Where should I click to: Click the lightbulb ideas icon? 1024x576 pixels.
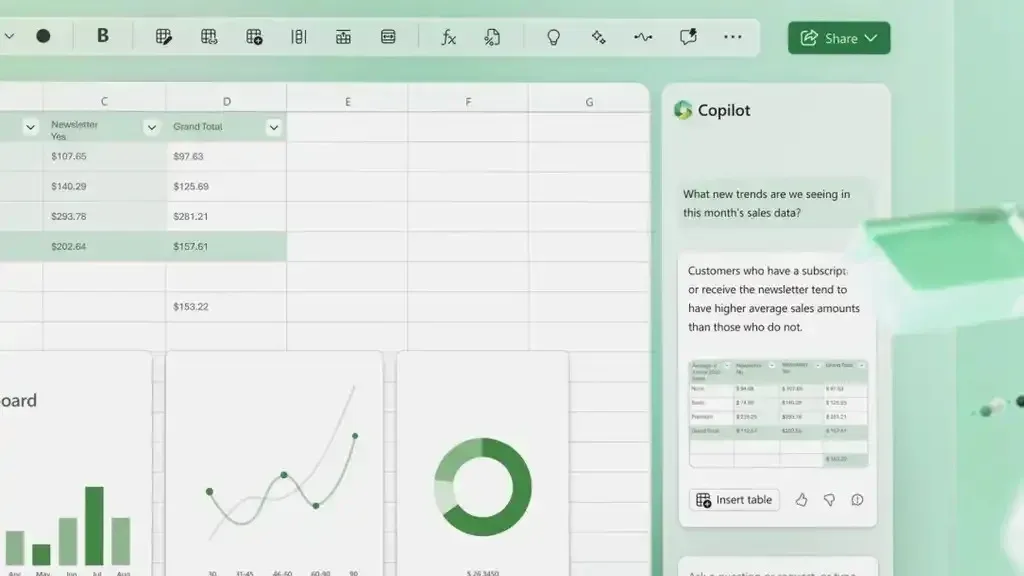click(x=553, y=37)
